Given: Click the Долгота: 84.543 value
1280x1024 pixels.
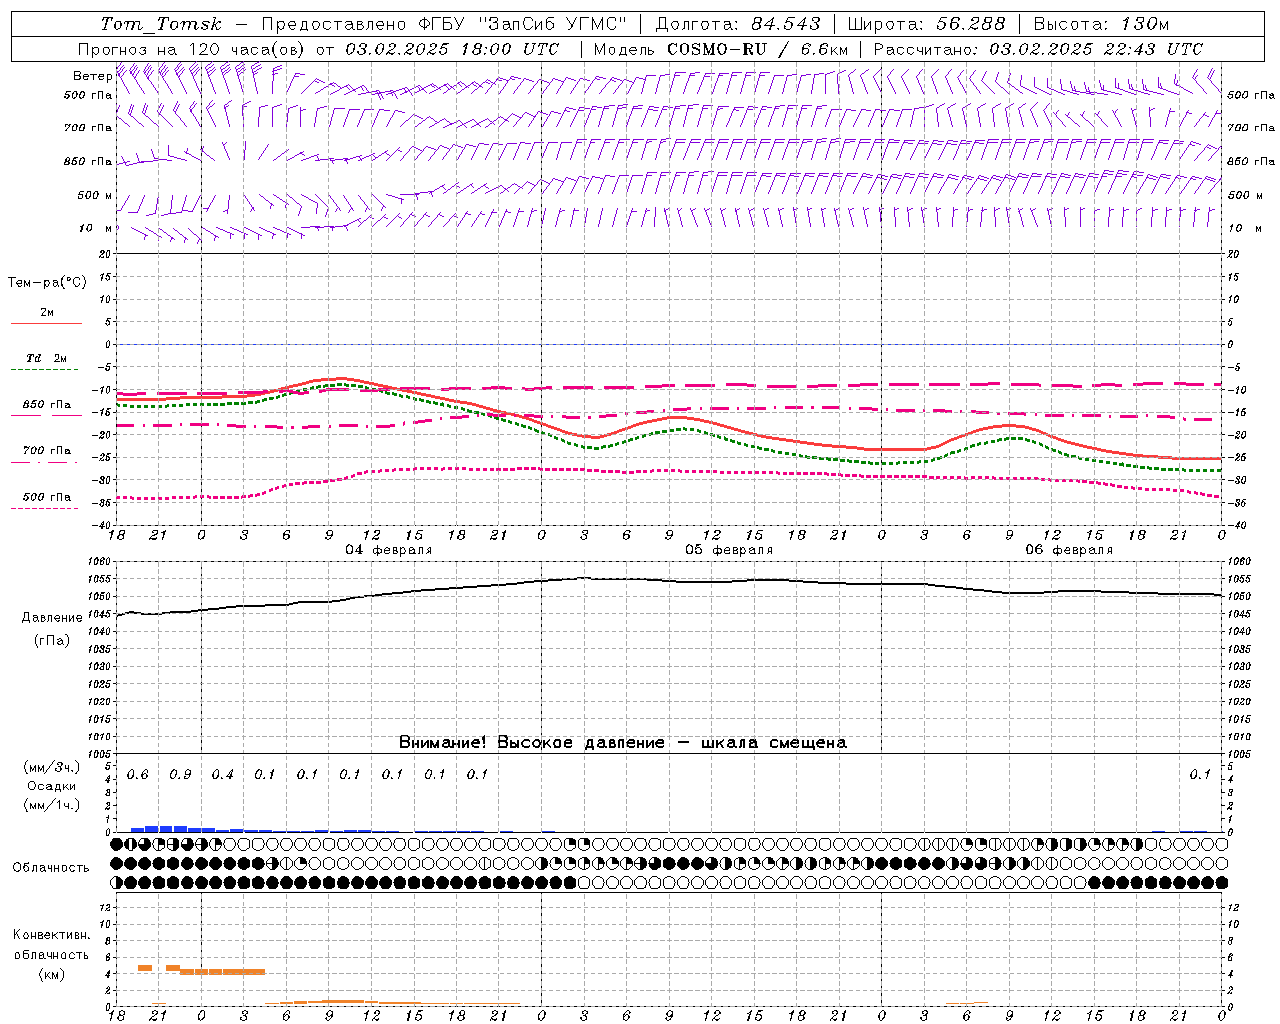Looking at the screenshot, I should coord(738,24).
